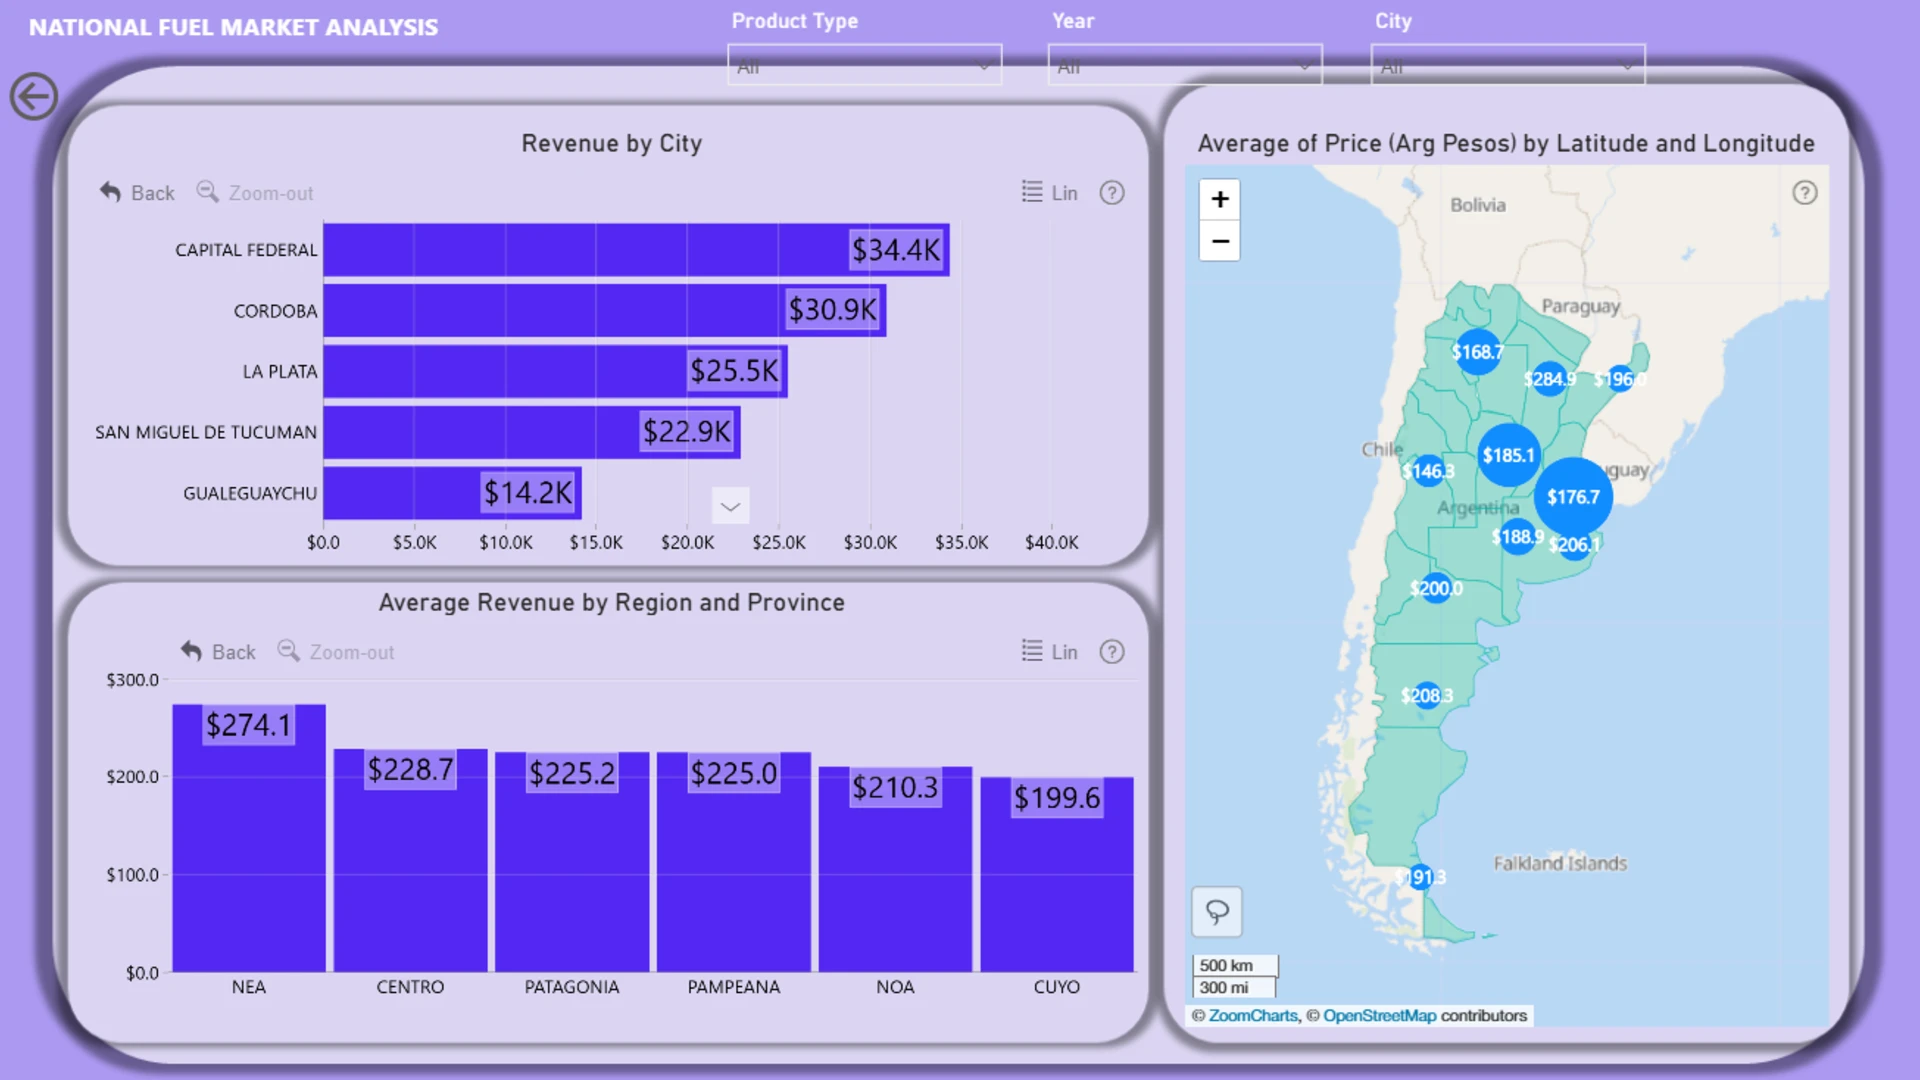Click Back in Revenue by City chart
1920x1080 pixels.
tap(137, 193)
